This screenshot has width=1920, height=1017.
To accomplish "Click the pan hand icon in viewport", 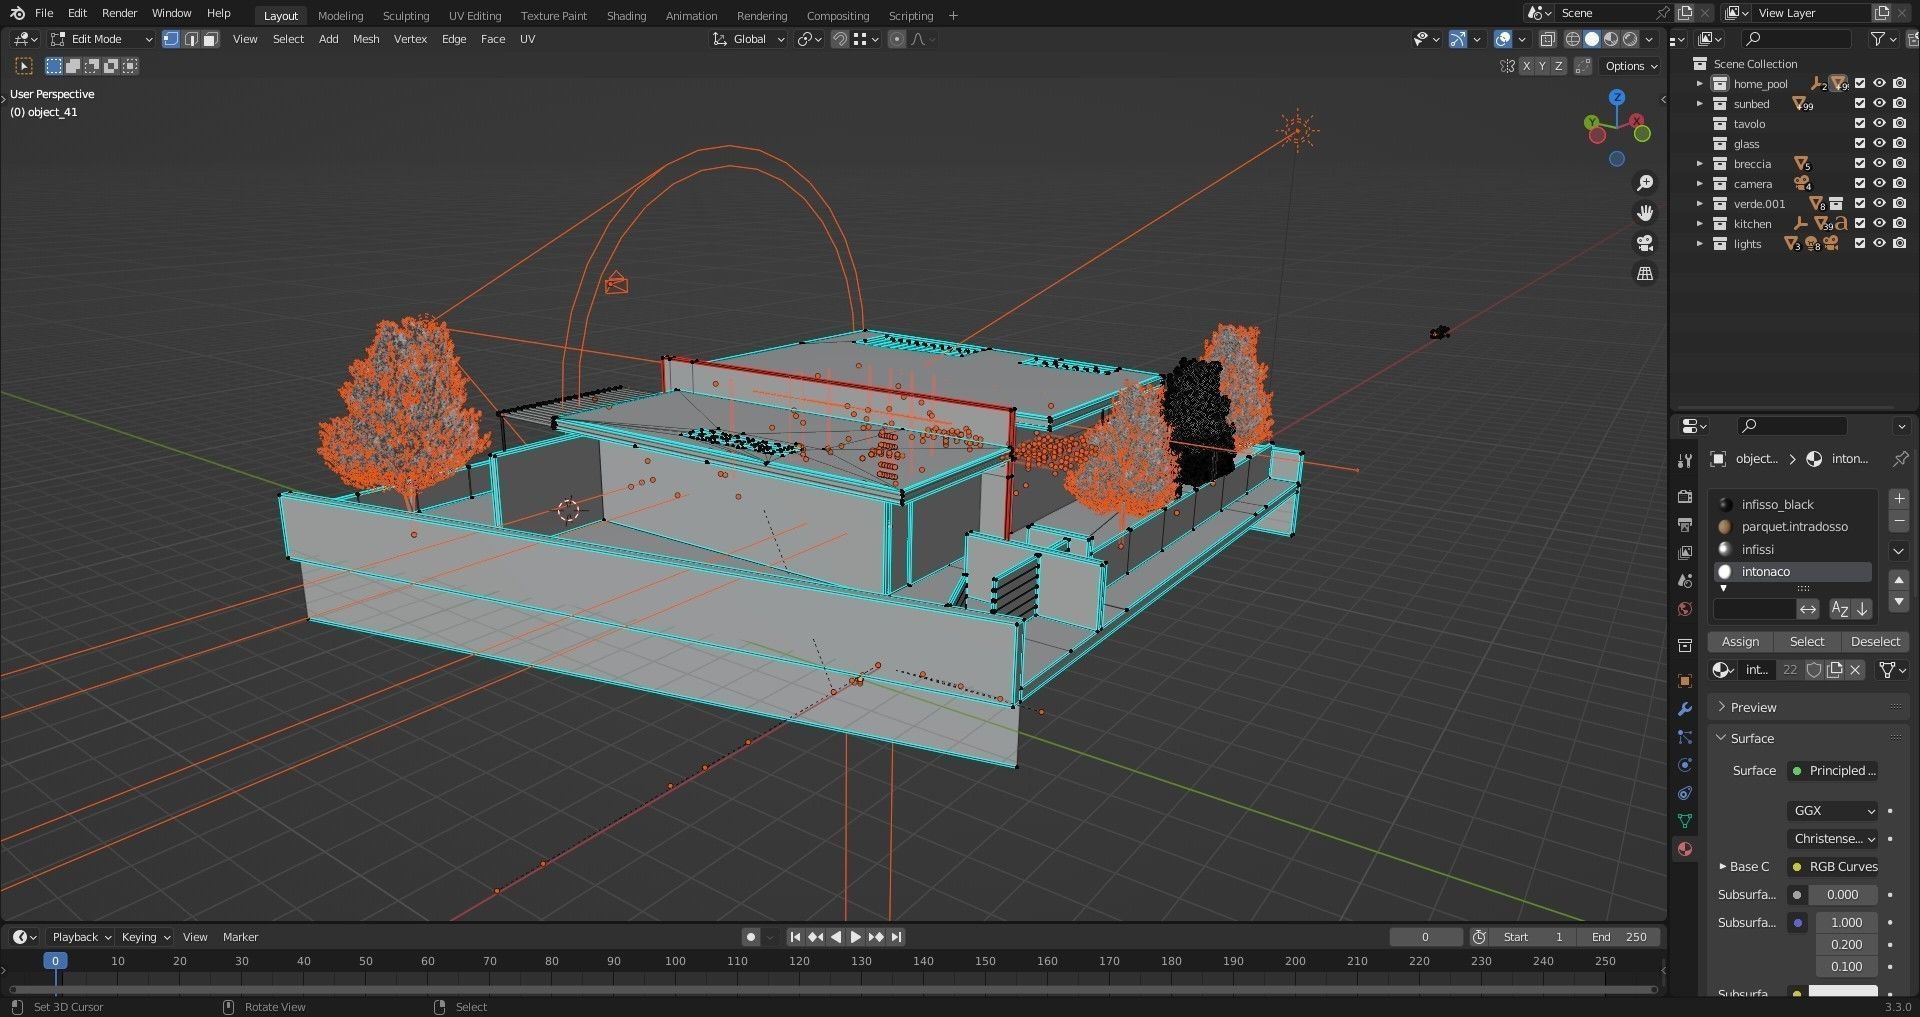I will click(1644, 213).
